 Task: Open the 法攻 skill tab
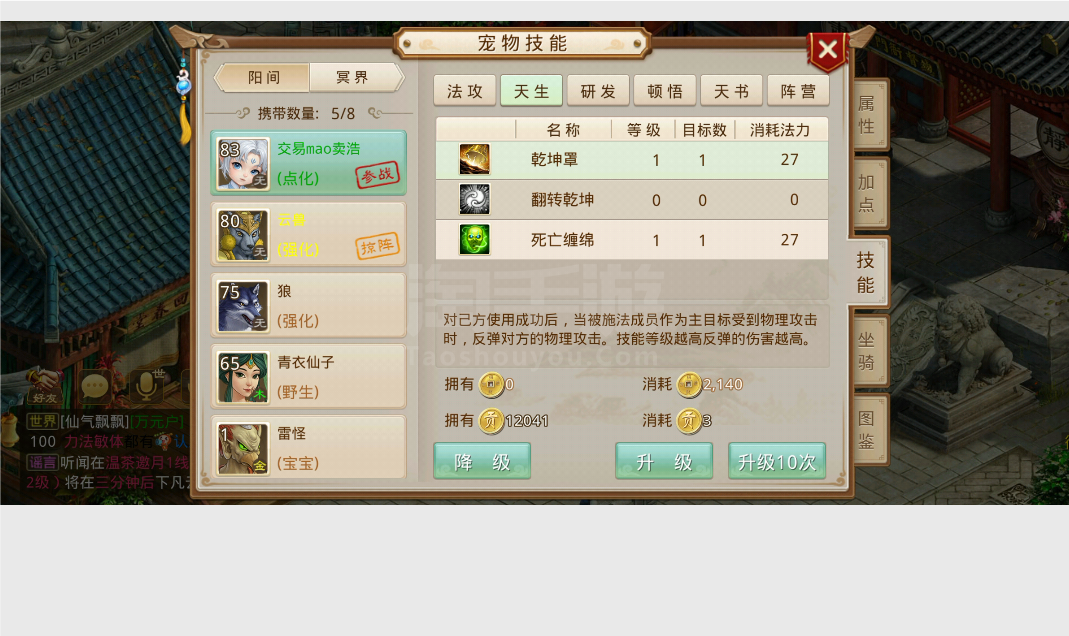coord(464,91)
